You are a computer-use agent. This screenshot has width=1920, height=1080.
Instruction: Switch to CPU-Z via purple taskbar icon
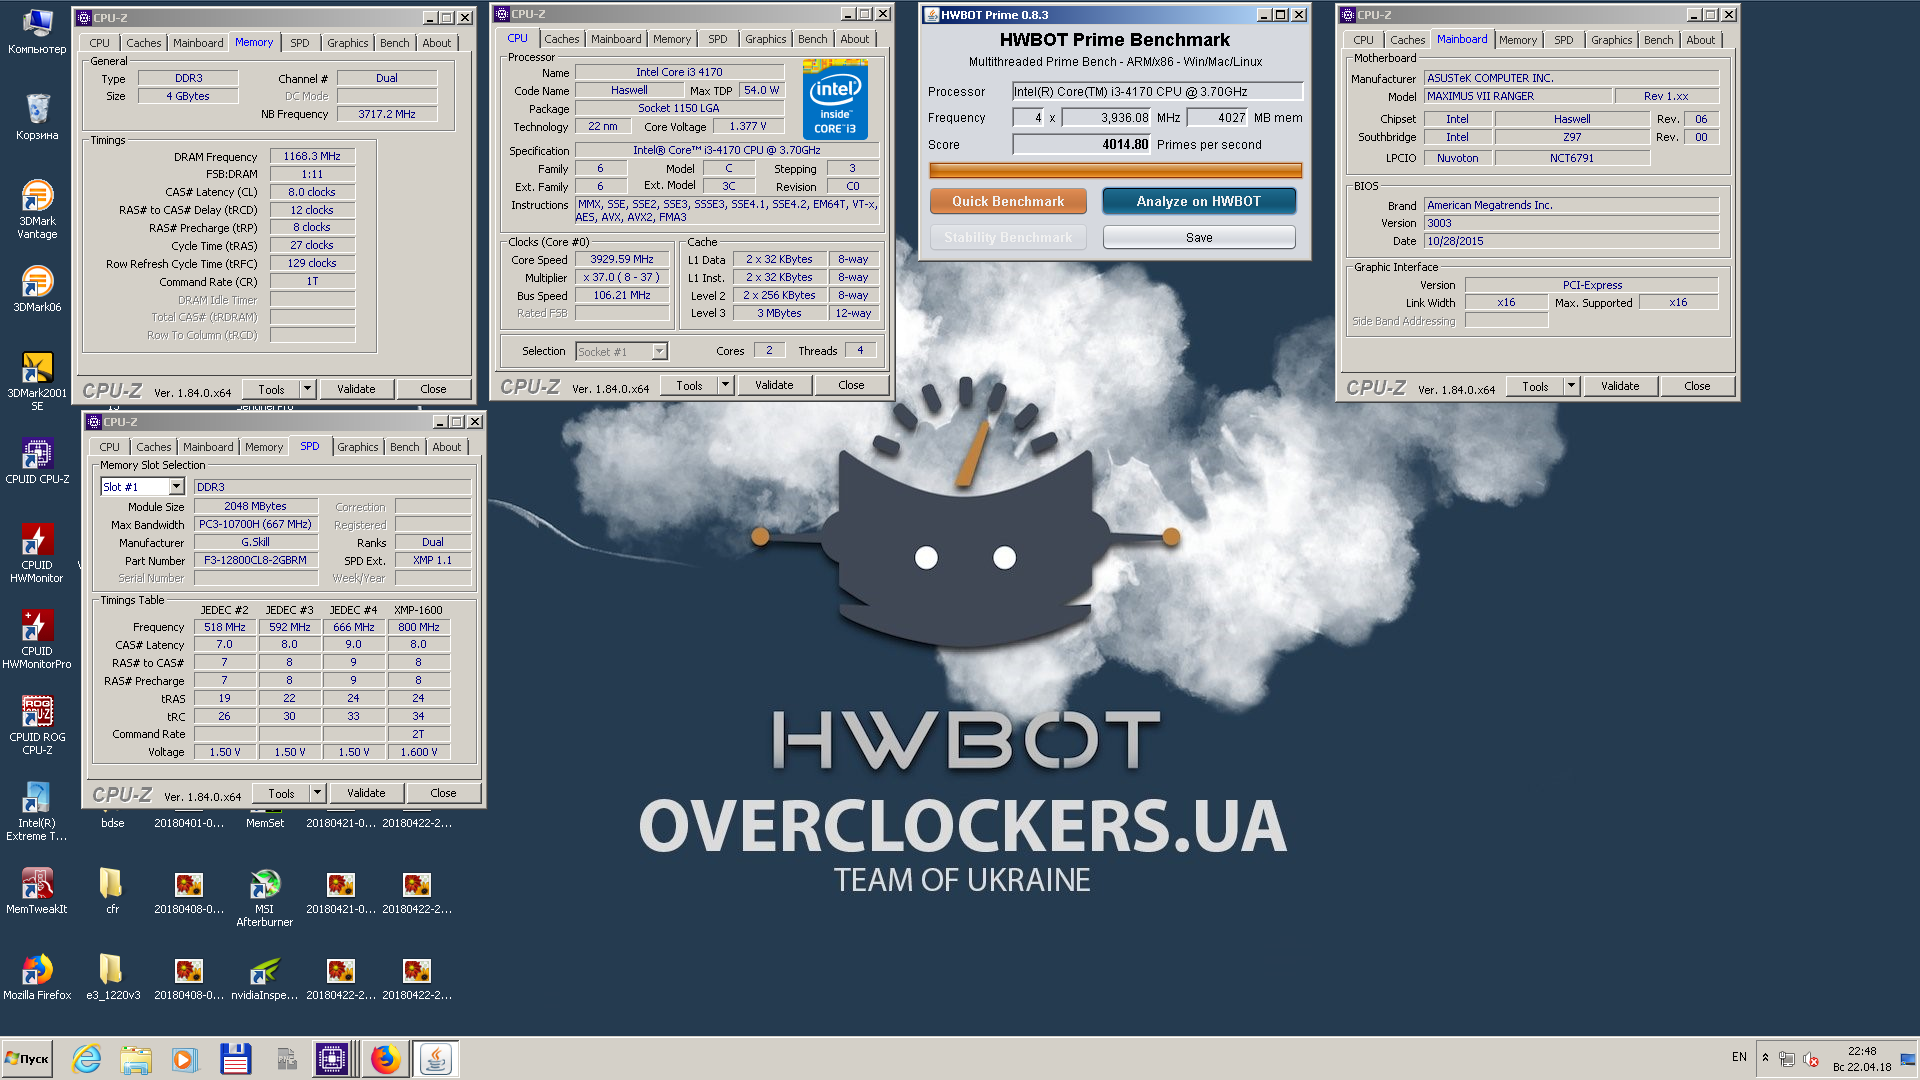pos(331,1059)
